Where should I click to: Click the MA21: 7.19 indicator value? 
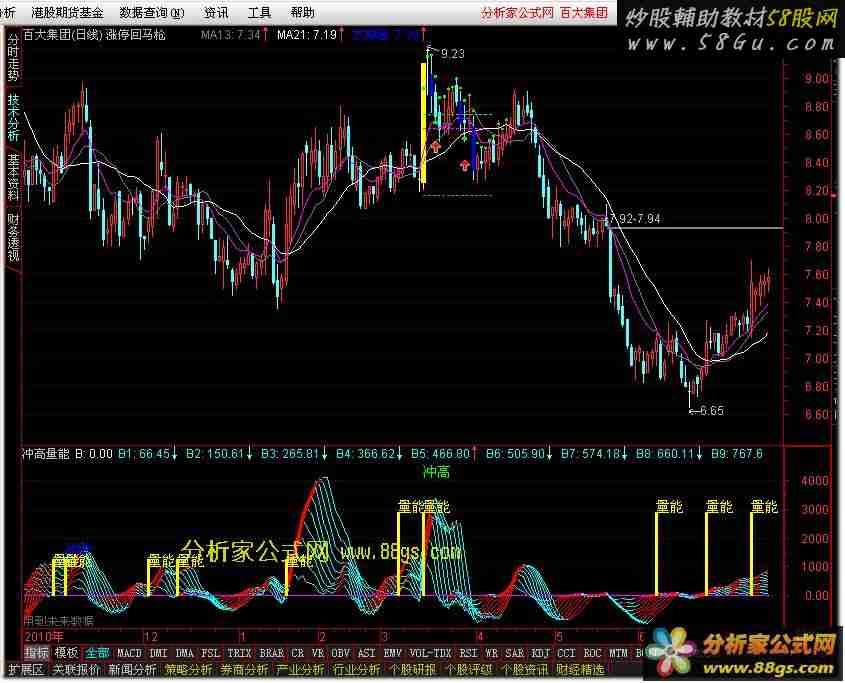point(306,36)
